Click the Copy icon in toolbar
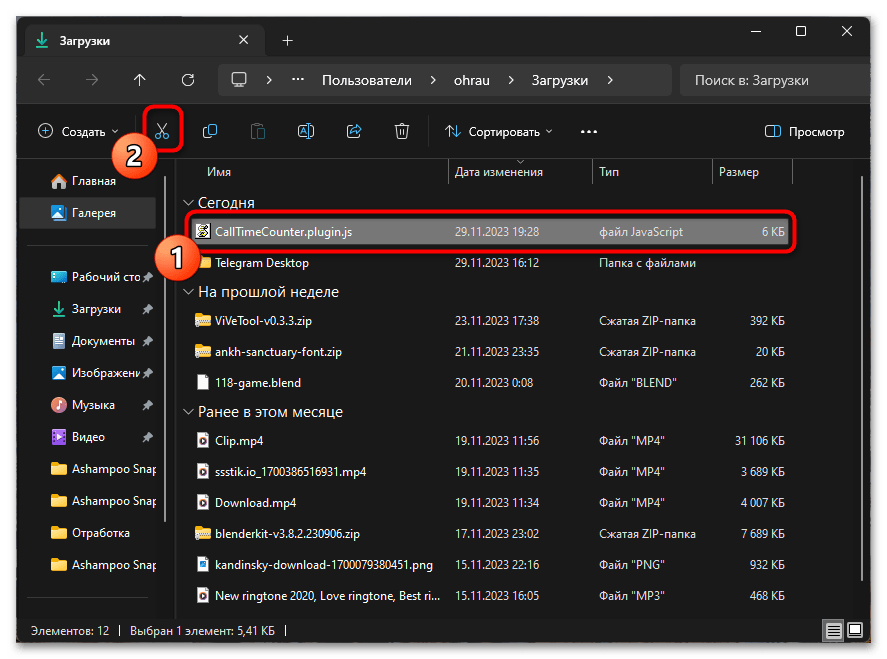Viewport: 887px width, 659px height. 210,131
